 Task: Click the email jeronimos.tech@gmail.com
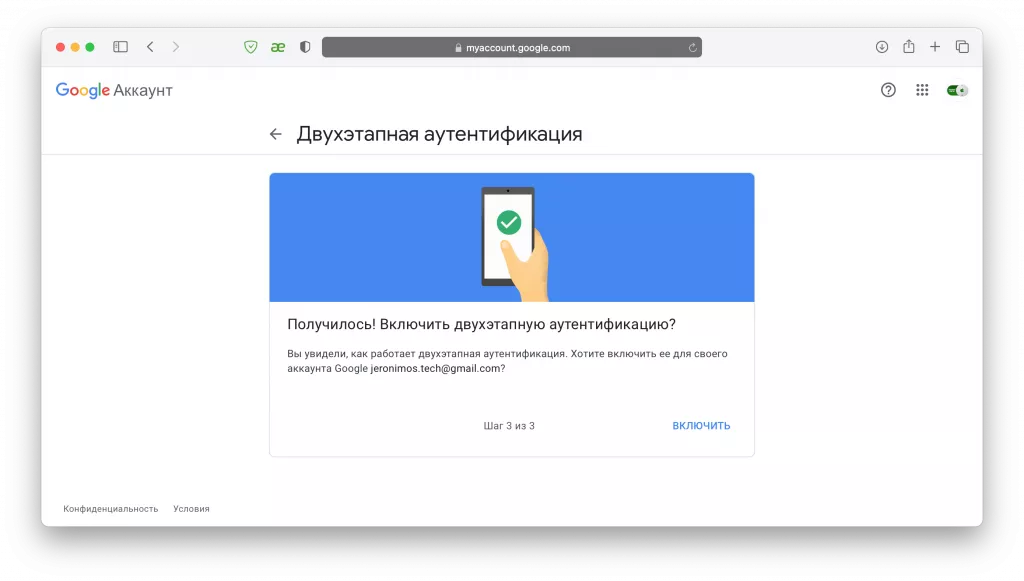coord(436,368)
